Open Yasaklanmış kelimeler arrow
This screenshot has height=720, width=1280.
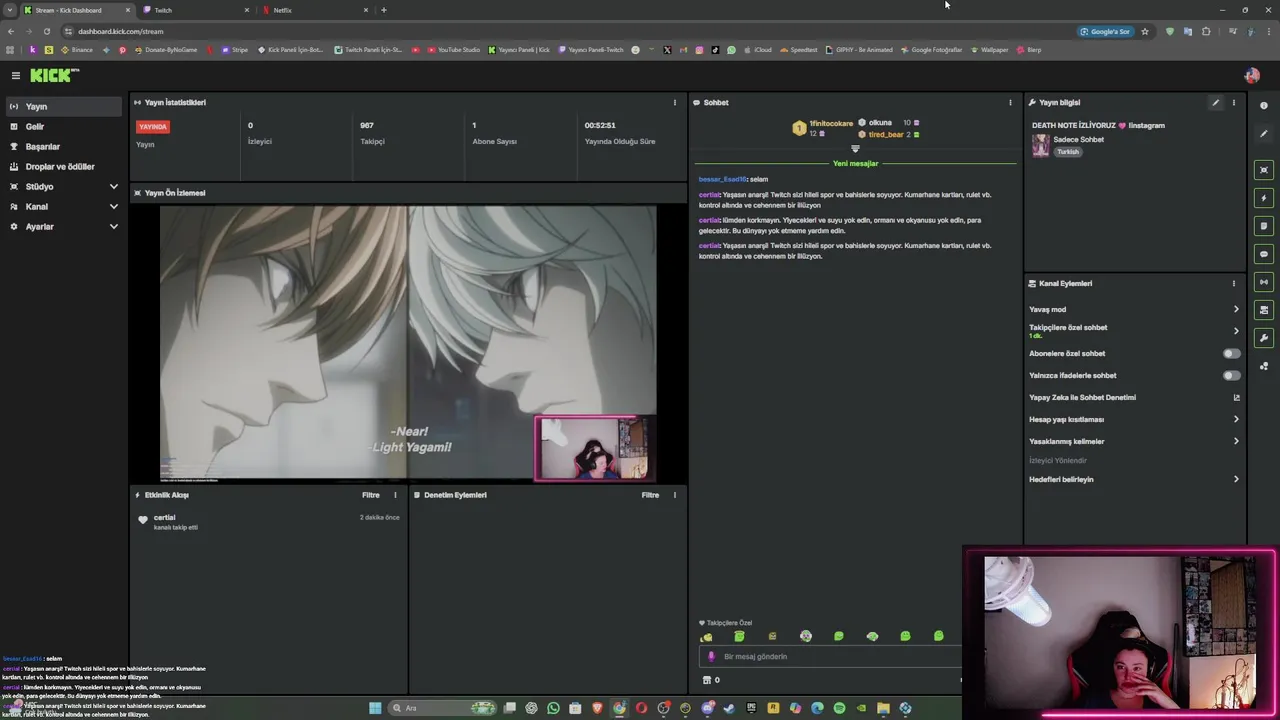[1236, 441]
